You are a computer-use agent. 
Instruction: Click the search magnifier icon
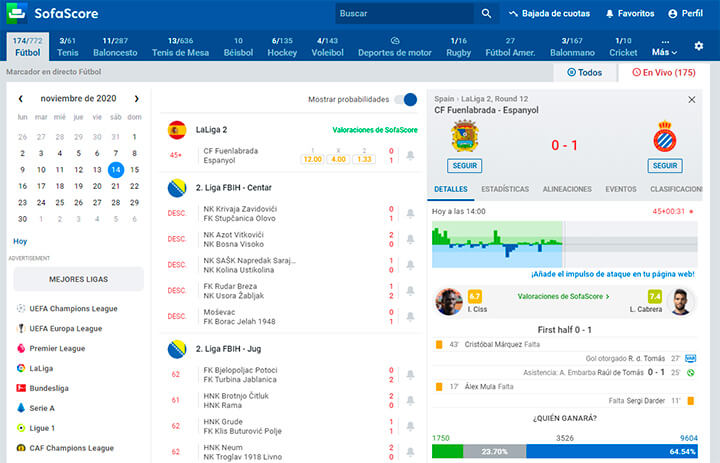pos(486,14)
